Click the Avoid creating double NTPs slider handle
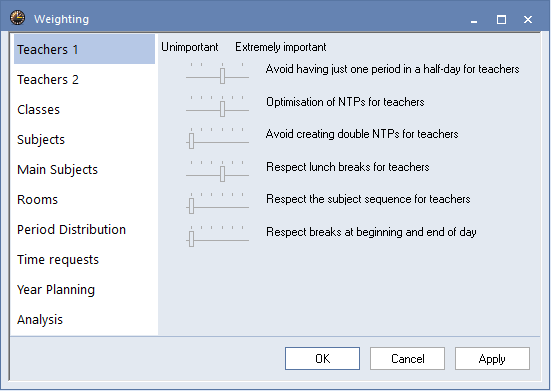This screenshot has width=551, height=391. 192,141
